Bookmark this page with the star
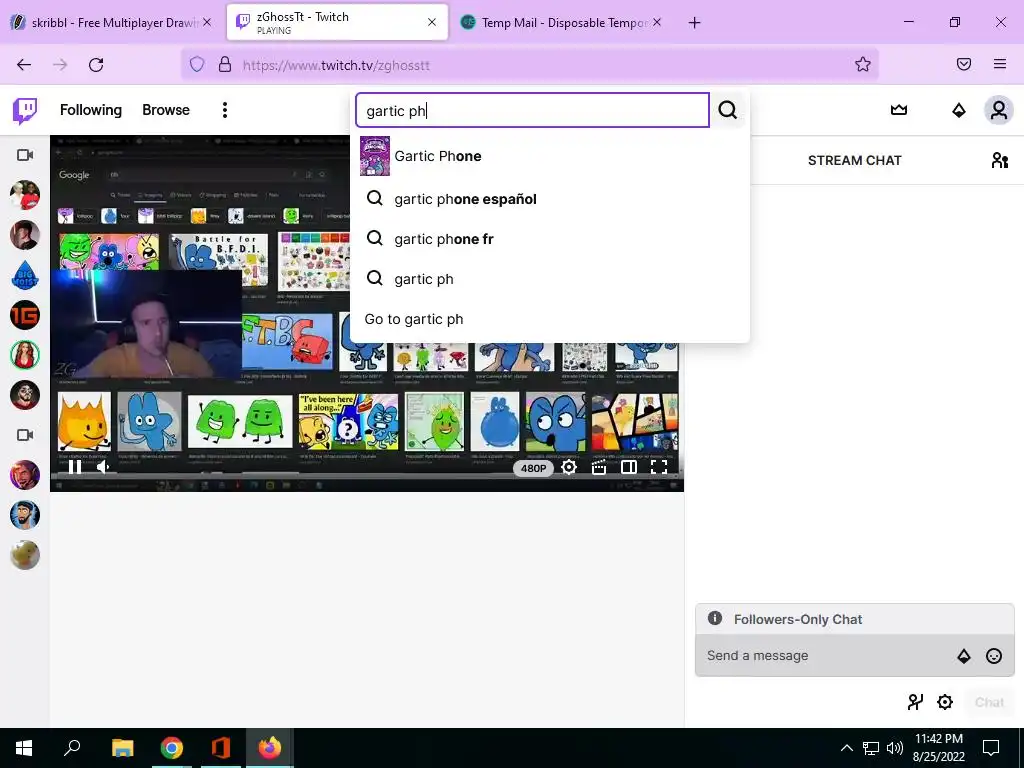 pyautogui.click(x=863, y=64)
